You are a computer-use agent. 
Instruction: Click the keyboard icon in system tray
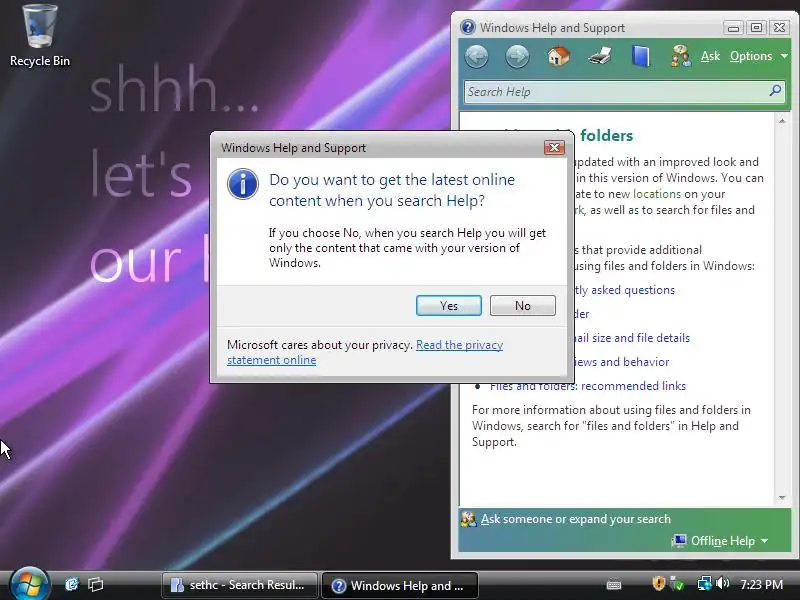pyautogui.click(x=614, y=585)
